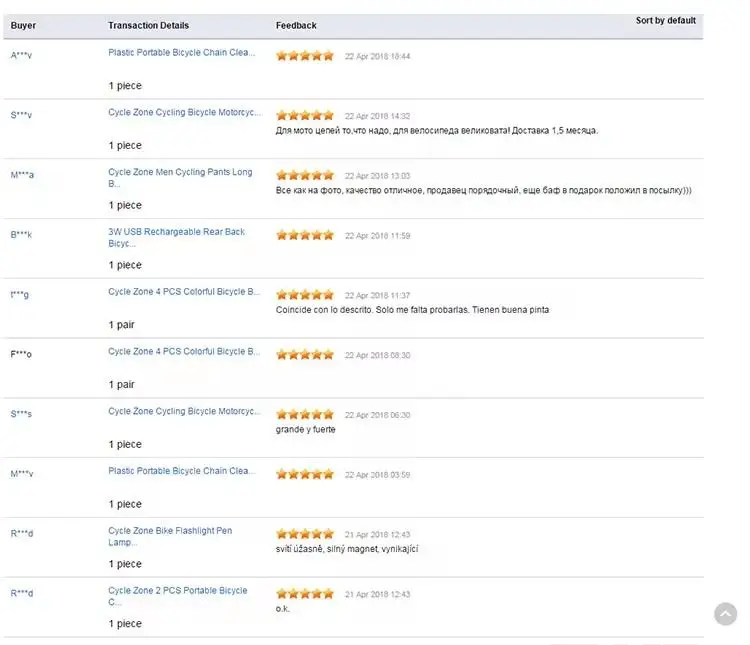750x645 pixels.
Task: Click star rating for M***a's cycling pants review
Action: pos(305,176)
